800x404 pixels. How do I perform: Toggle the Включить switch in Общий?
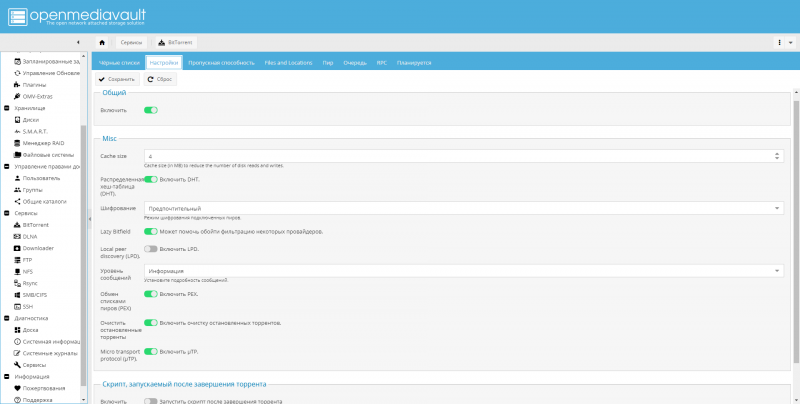click(151, 110)
